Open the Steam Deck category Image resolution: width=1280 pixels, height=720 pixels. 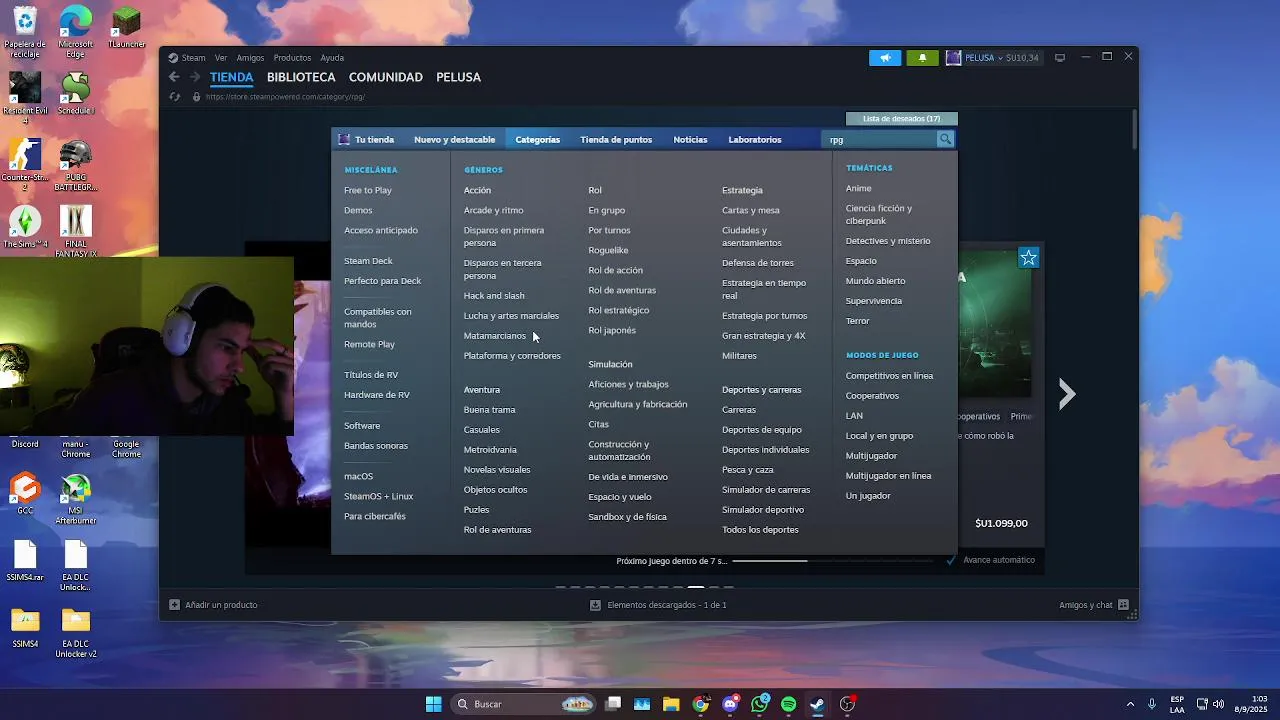point(368,261)
